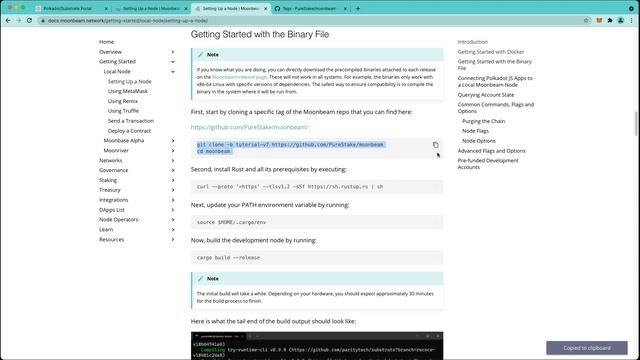640x360 pixels.
Task: Jump to Purging the Chain
Action: [x=483, y=121]
